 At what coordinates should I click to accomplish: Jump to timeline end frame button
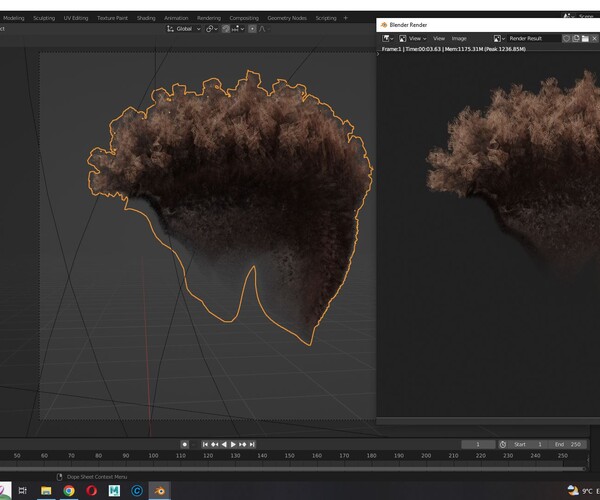click(252, 444)
